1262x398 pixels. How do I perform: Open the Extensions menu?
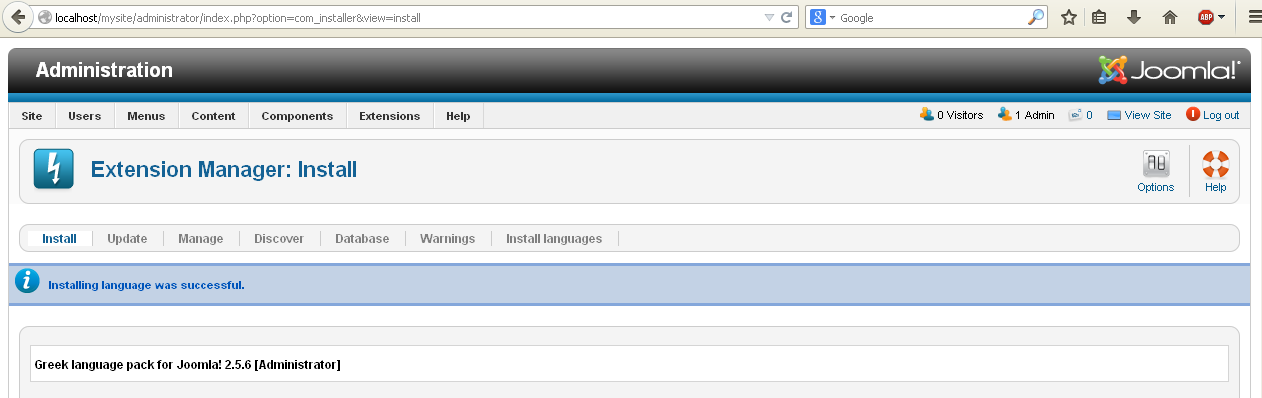[390, 116]
